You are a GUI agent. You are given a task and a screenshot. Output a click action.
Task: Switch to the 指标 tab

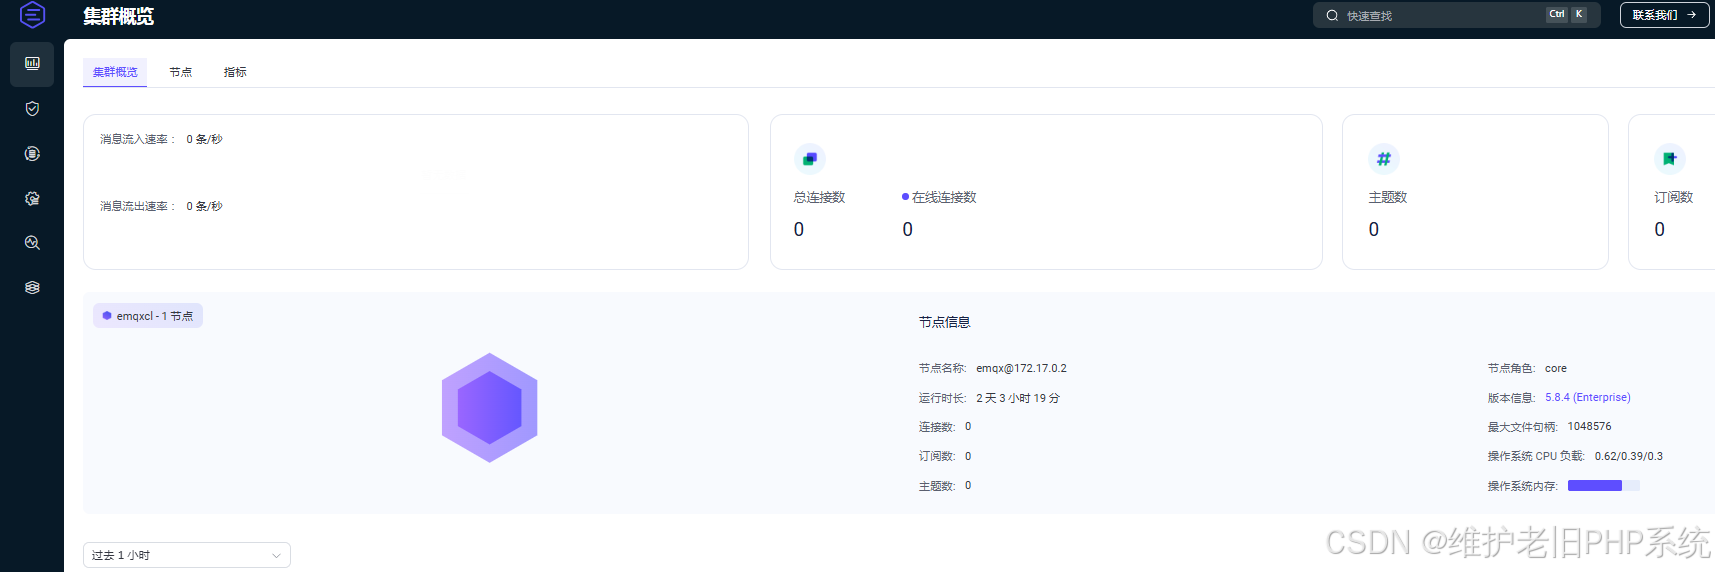coord(235,72)
